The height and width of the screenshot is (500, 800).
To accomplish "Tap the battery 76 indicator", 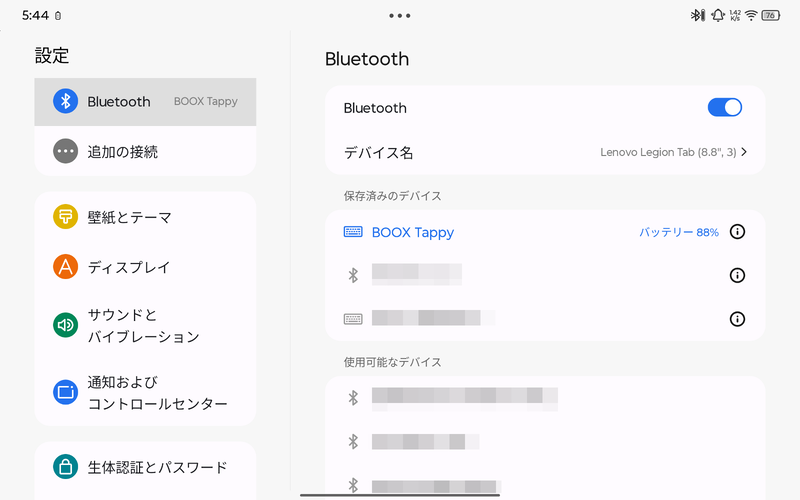I will (770, 15).
